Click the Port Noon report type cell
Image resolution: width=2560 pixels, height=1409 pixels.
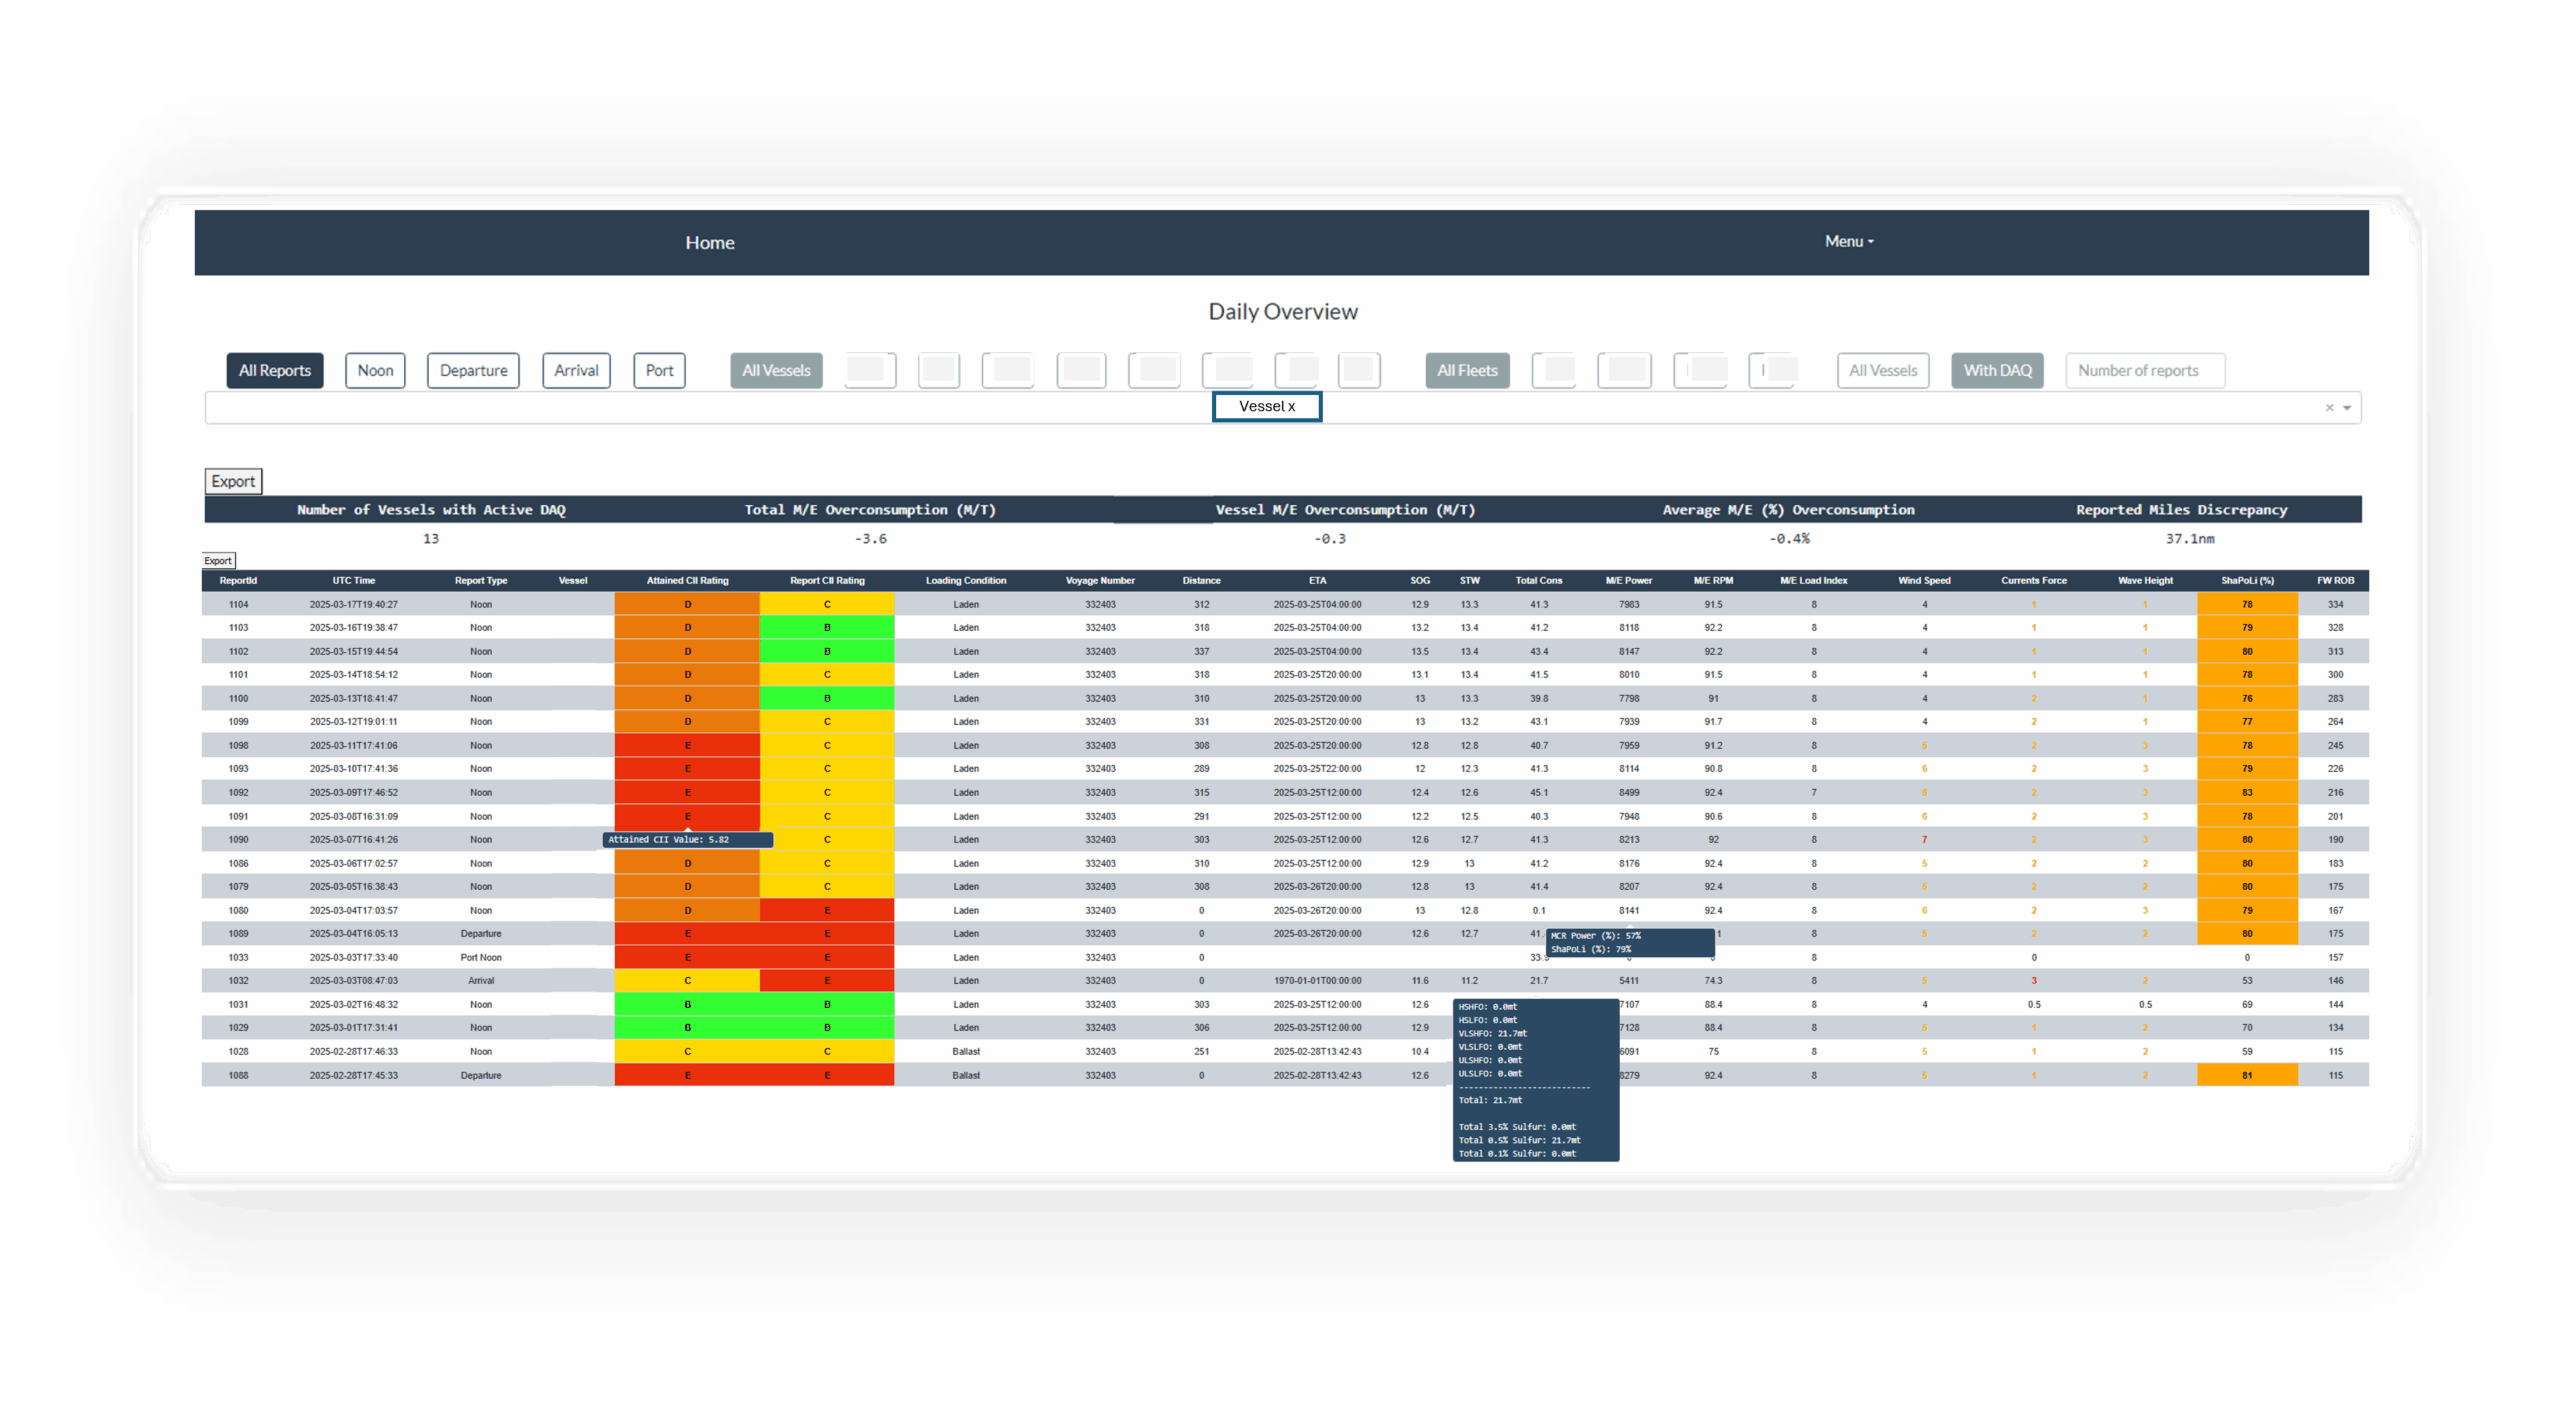point(481,958)
